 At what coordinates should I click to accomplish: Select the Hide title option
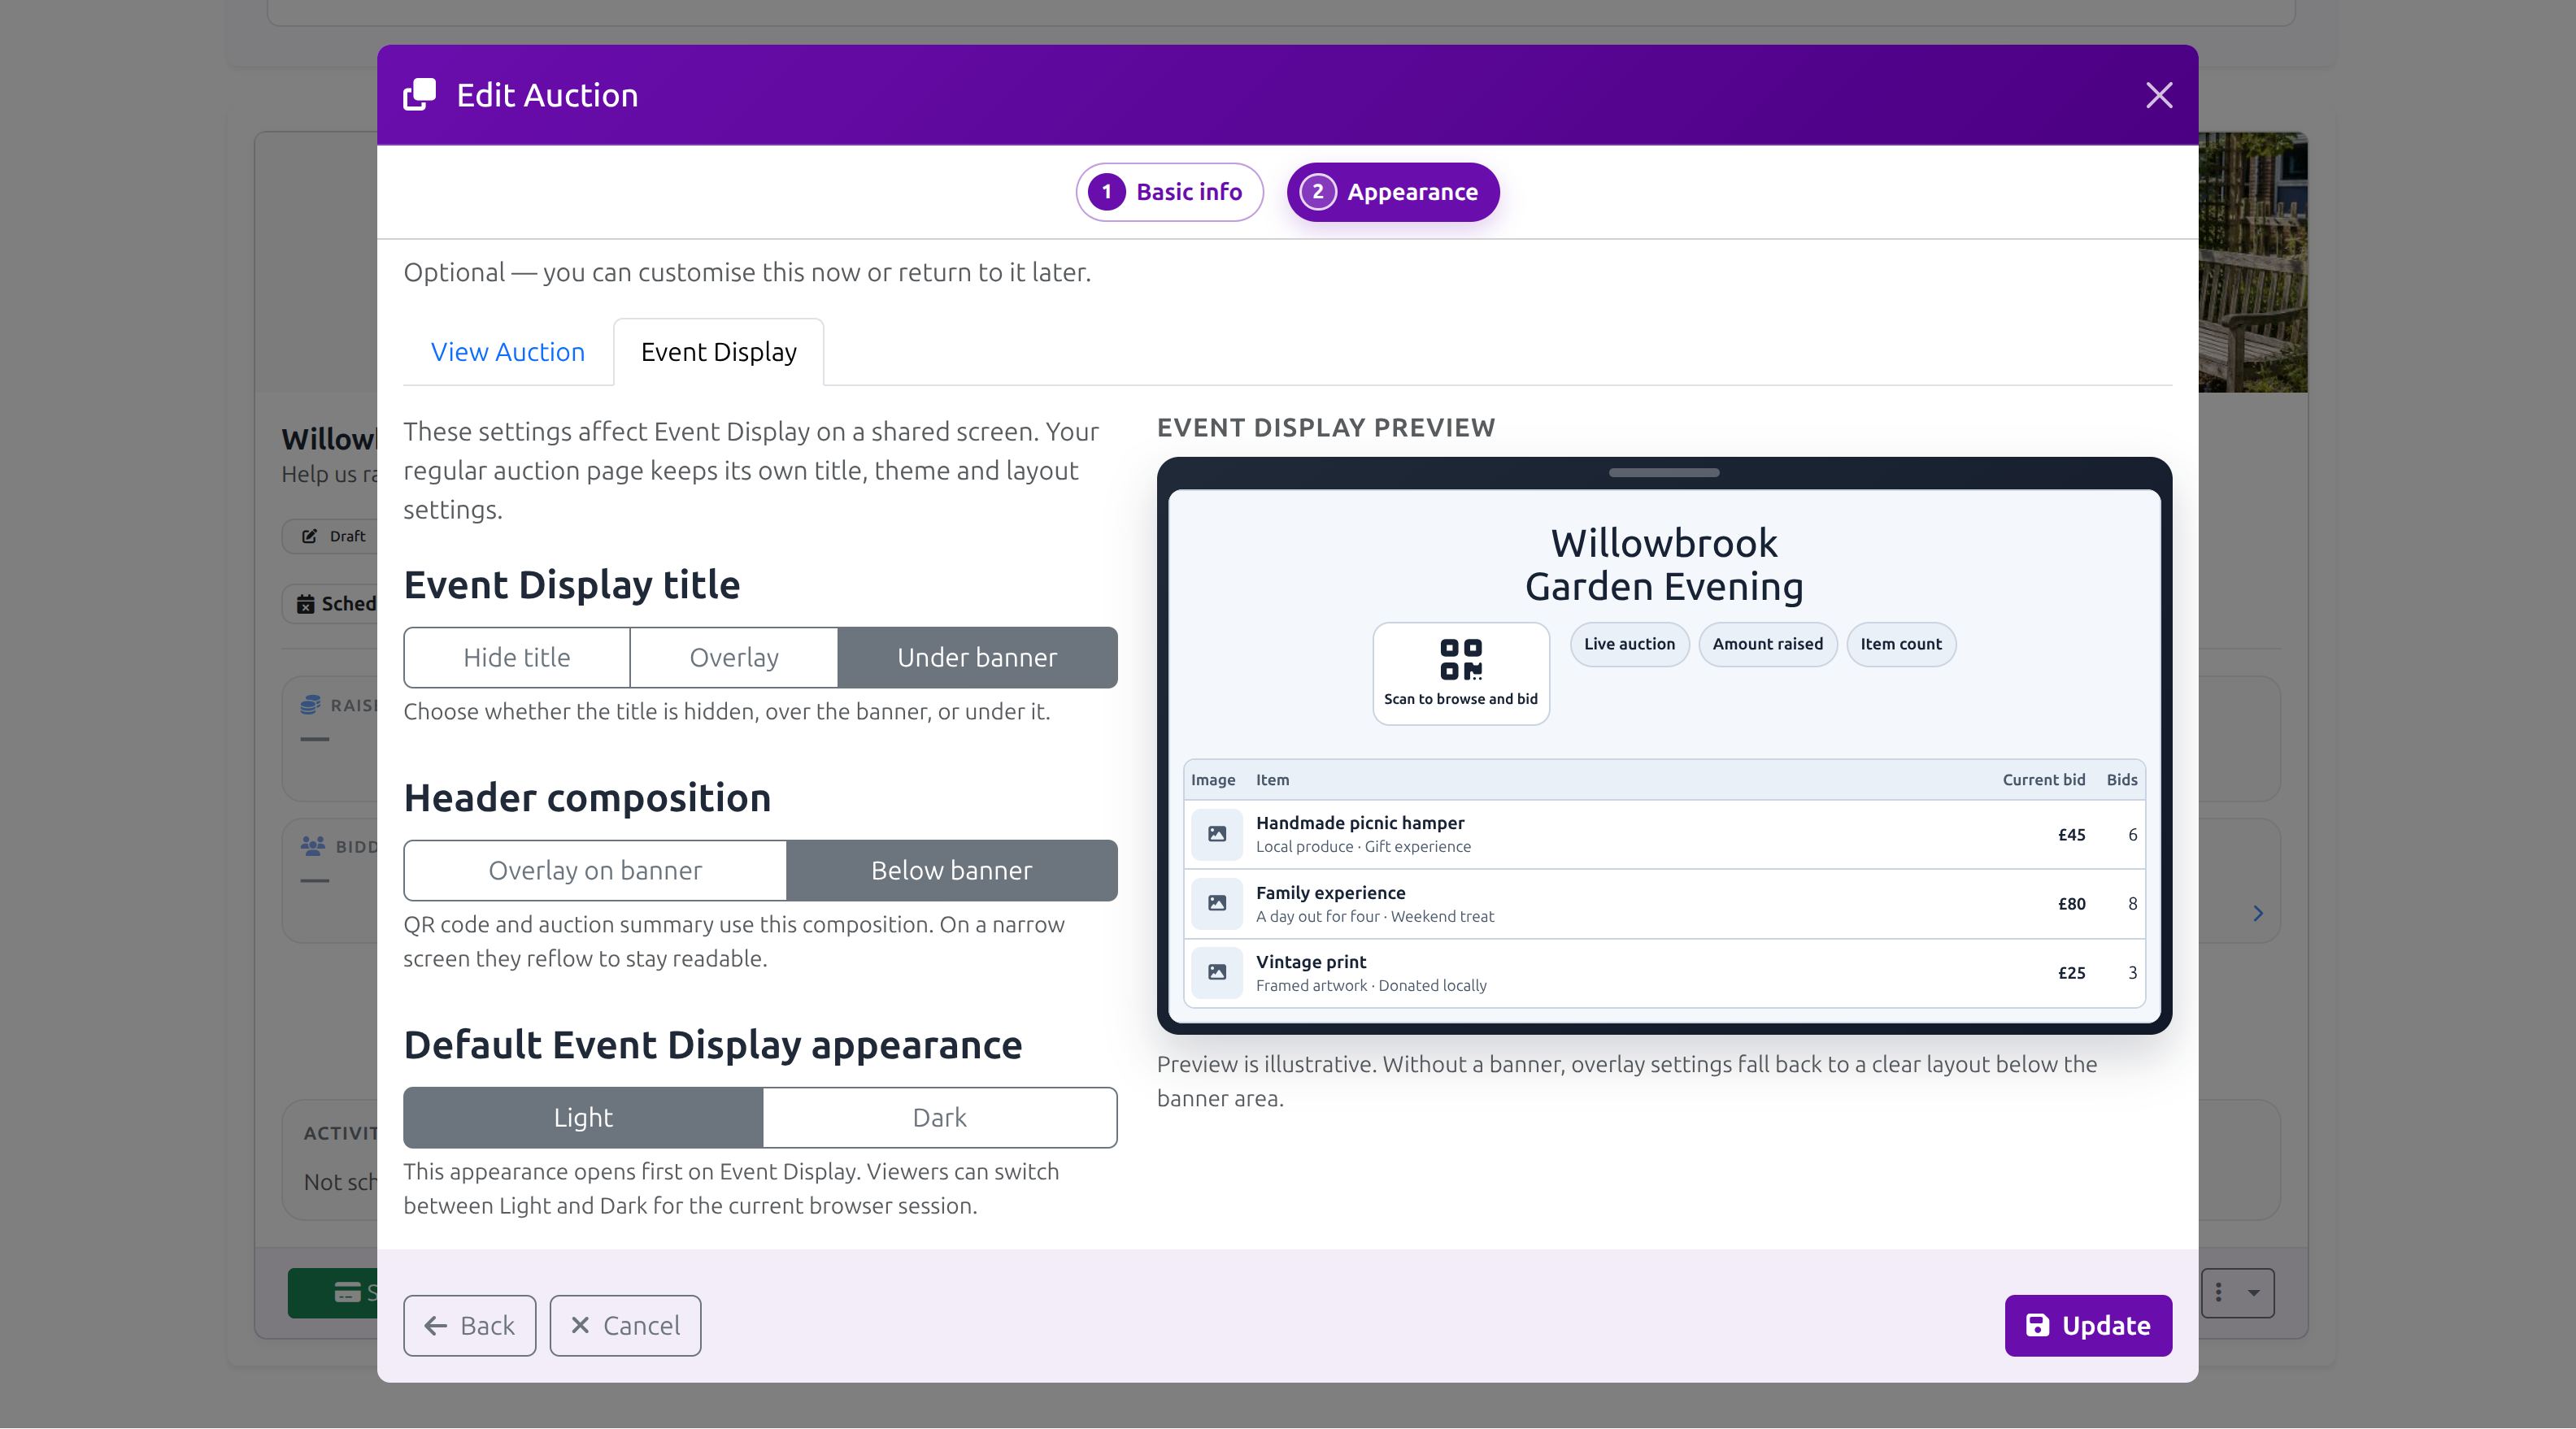517,657
